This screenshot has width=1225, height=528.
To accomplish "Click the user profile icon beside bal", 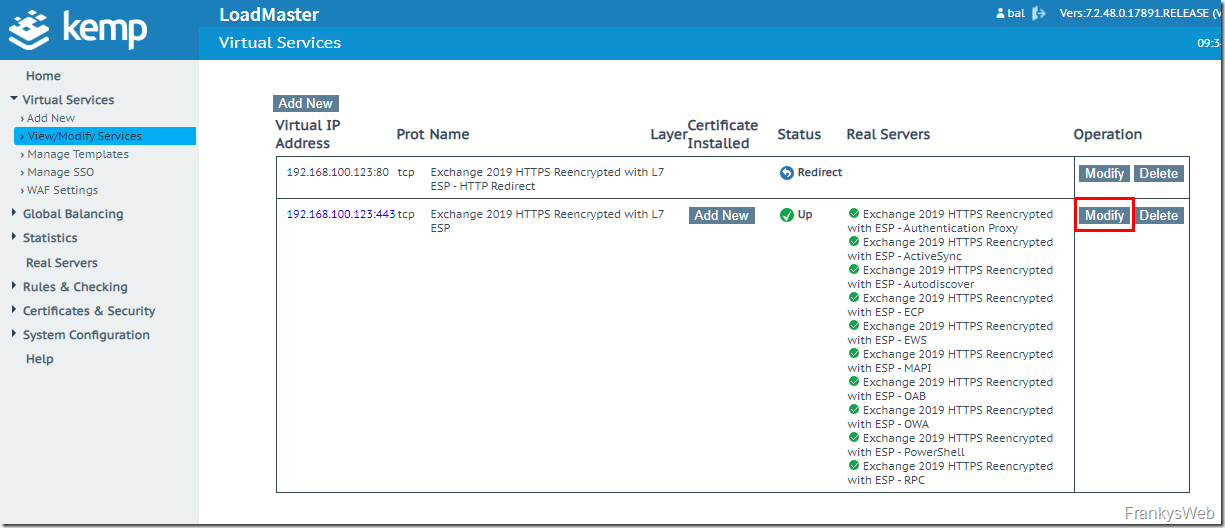I will pyautogui.click(x=999, y=14).
